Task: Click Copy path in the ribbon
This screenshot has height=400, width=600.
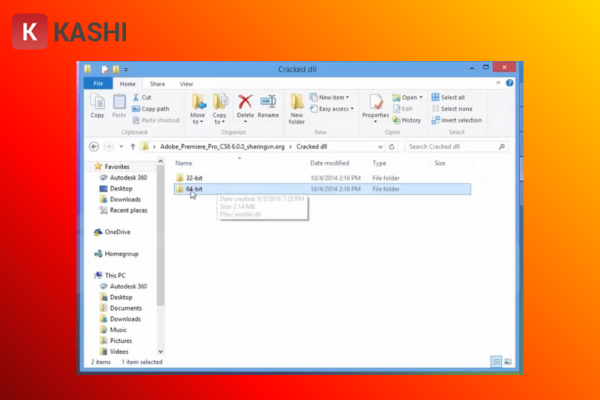Action: tap(151, 109)
